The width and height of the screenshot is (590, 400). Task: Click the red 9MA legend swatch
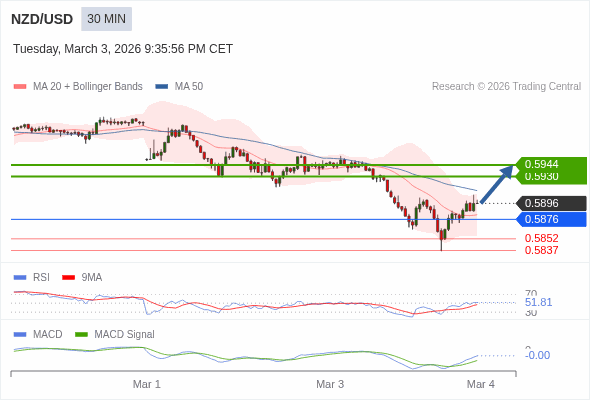[x=68, y=278]
